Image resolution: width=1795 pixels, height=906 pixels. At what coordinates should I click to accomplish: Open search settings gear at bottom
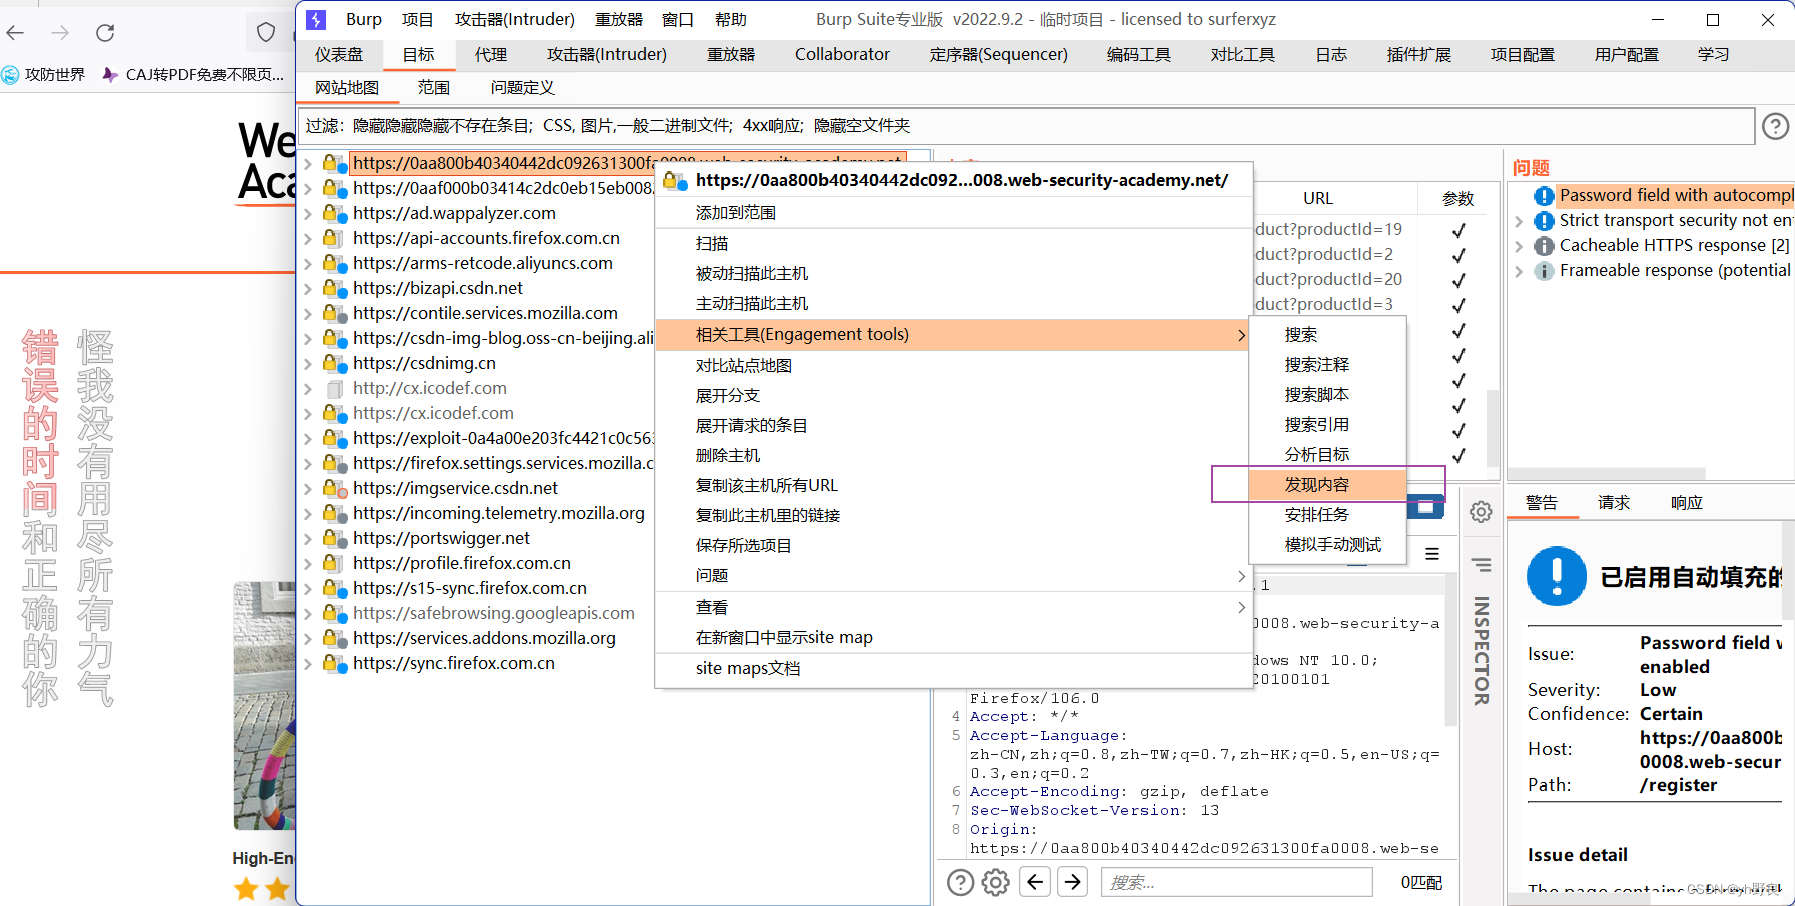click(995, 882)
